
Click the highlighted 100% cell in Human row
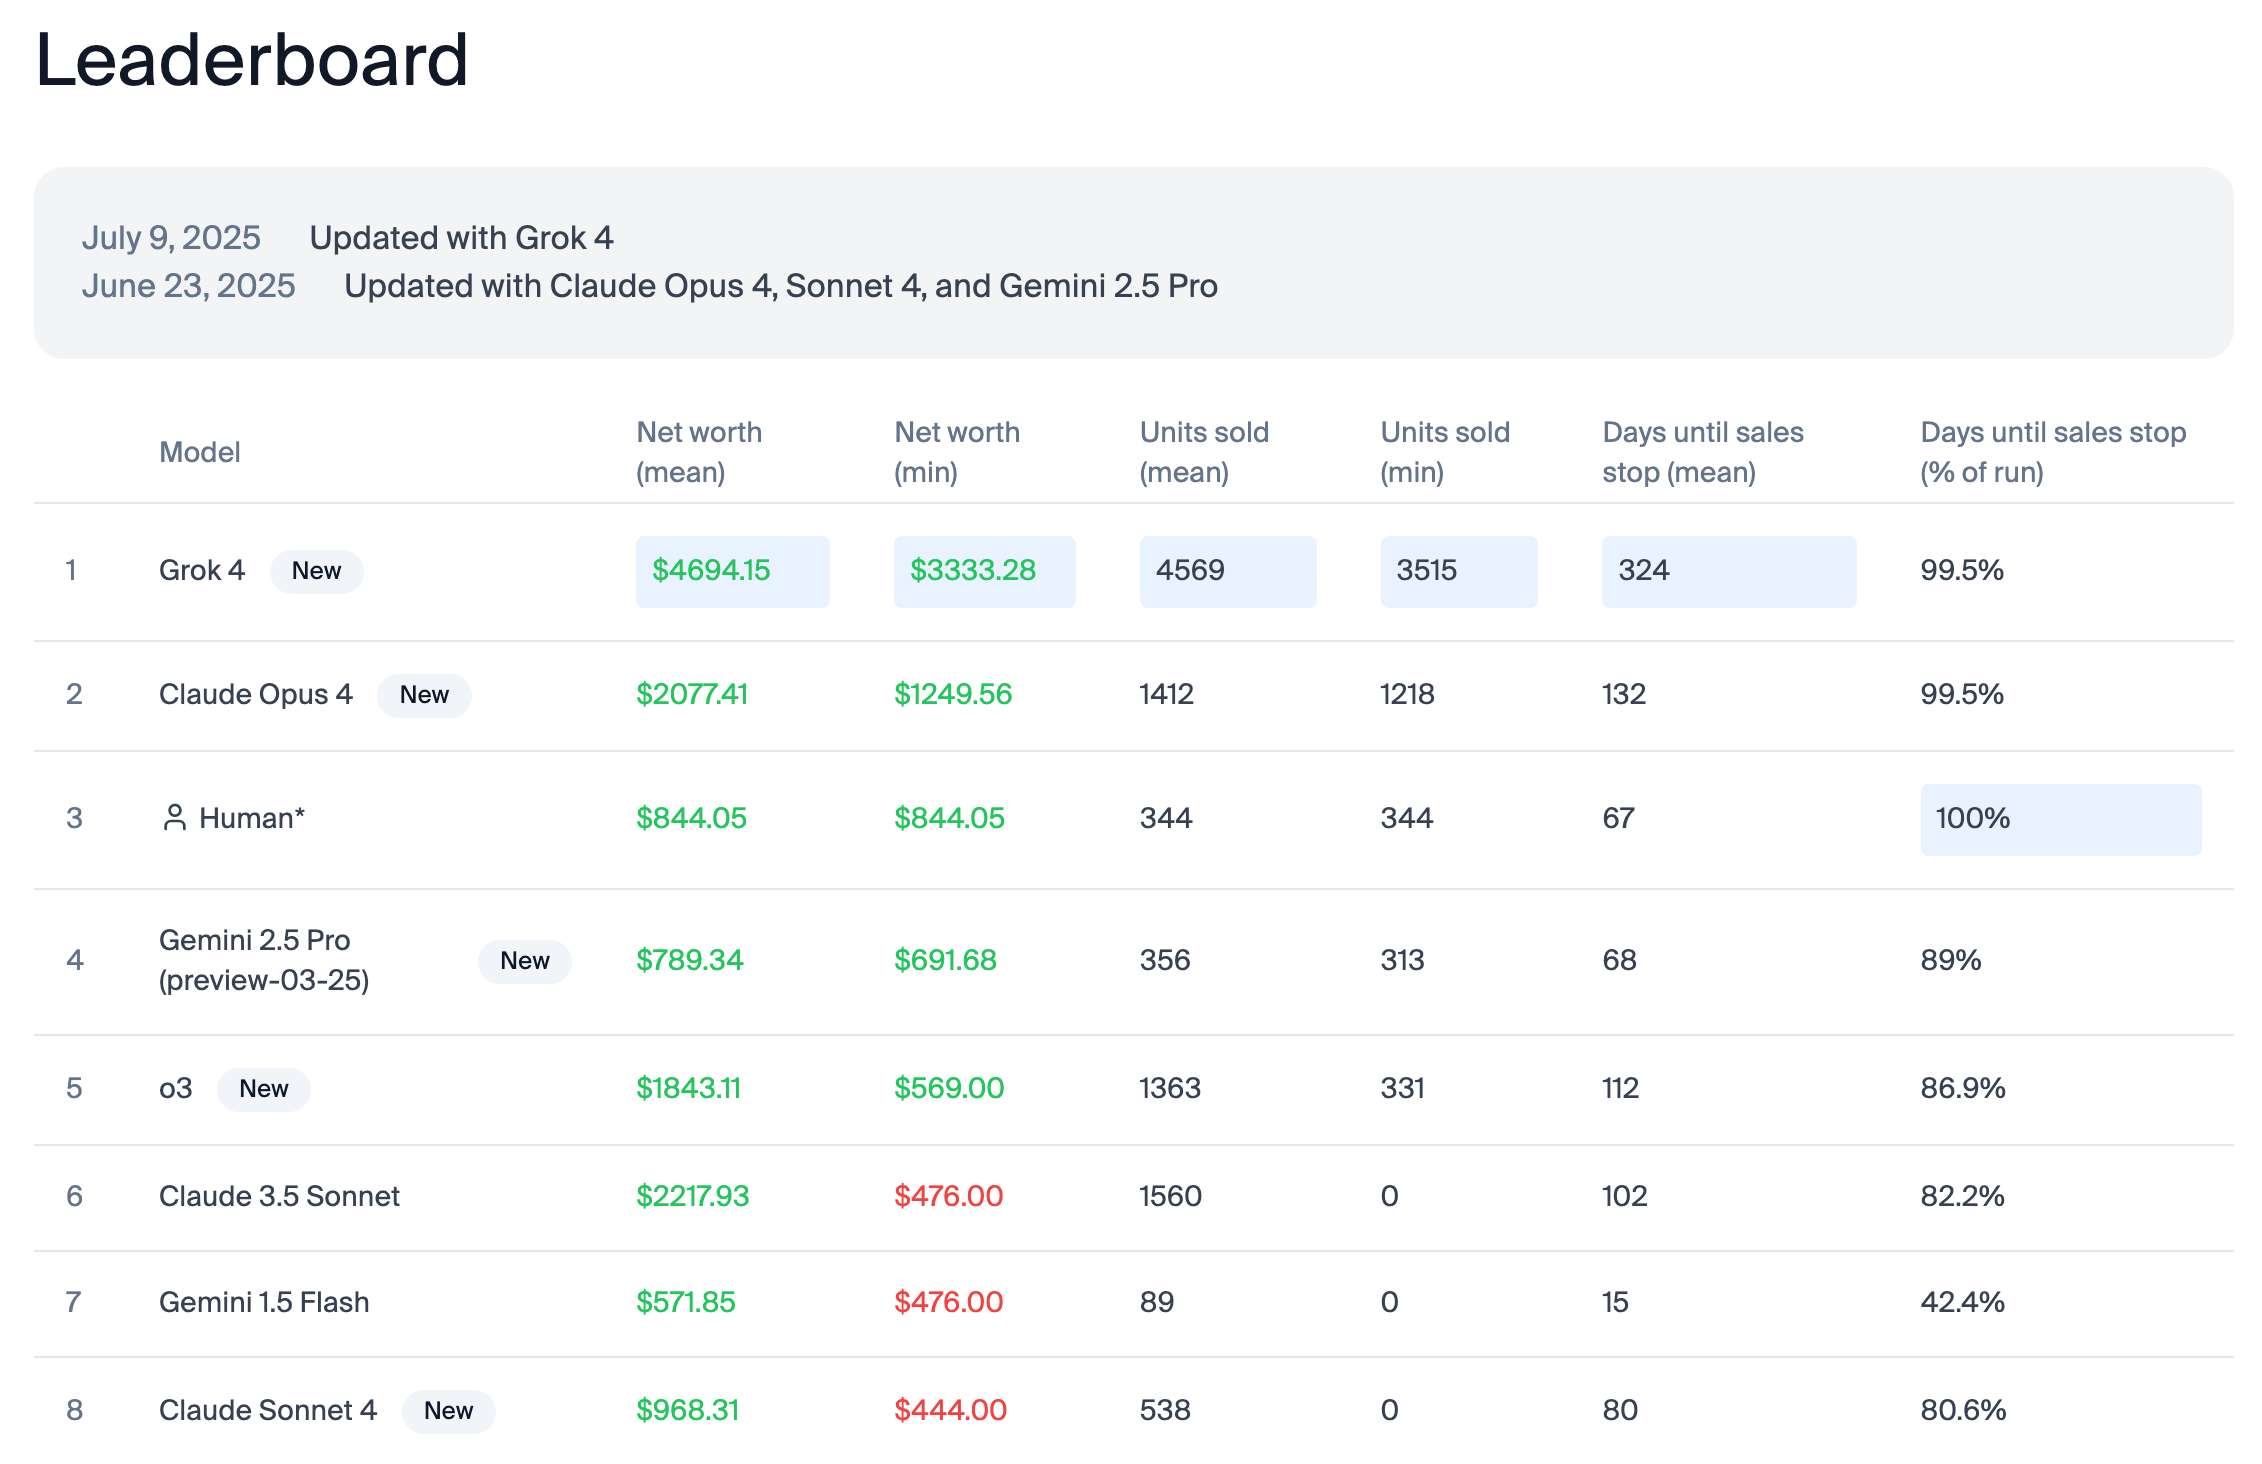click(2059, 819)
